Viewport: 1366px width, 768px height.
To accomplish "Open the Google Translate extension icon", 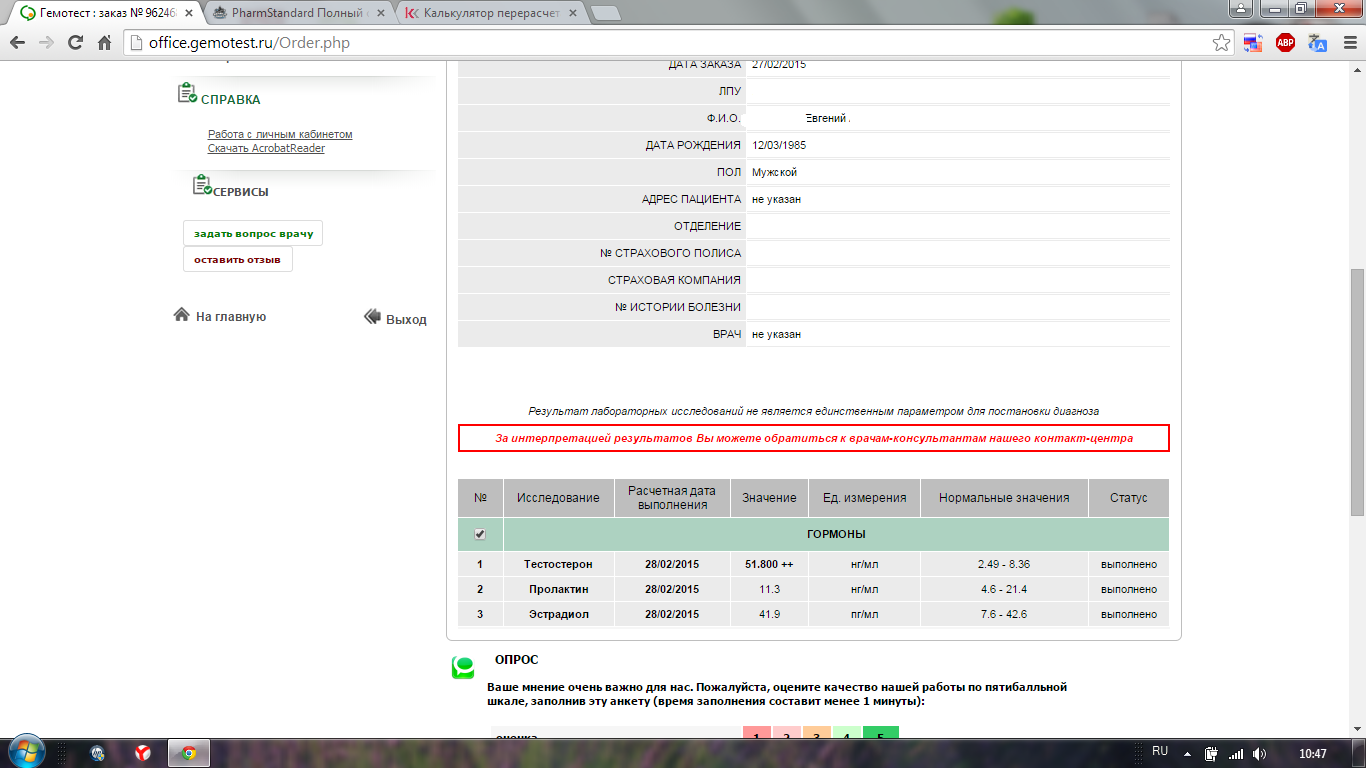I will (1318, 43).
